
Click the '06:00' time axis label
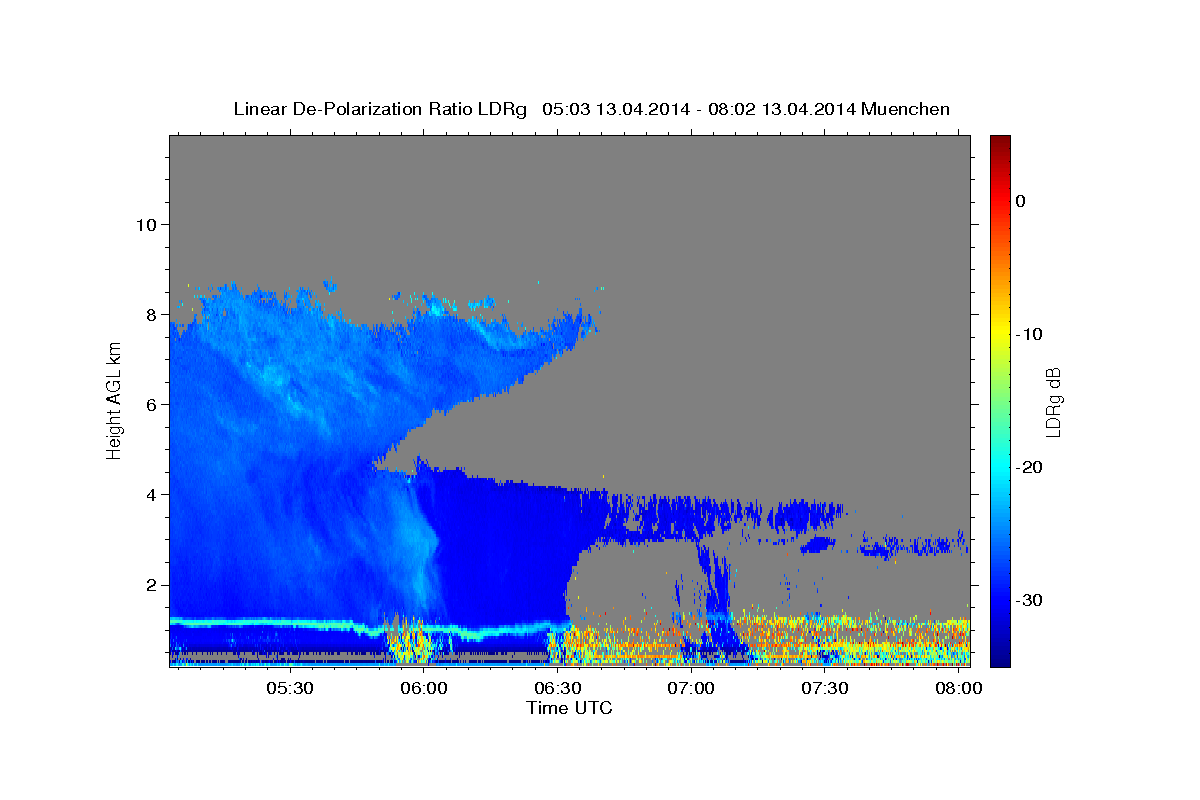(424, 689)
